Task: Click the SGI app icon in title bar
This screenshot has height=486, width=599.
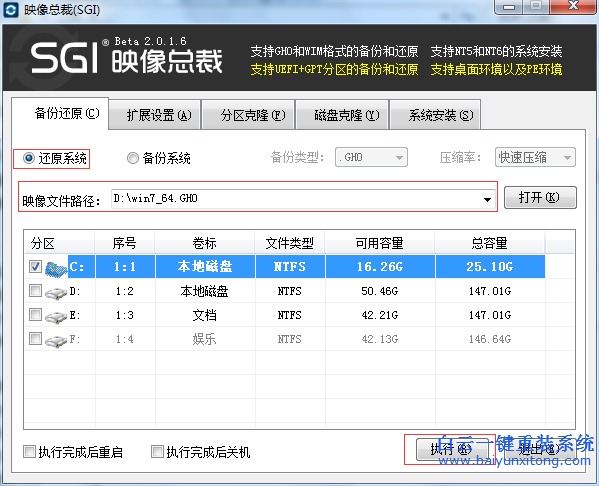Action: [10, 10]
